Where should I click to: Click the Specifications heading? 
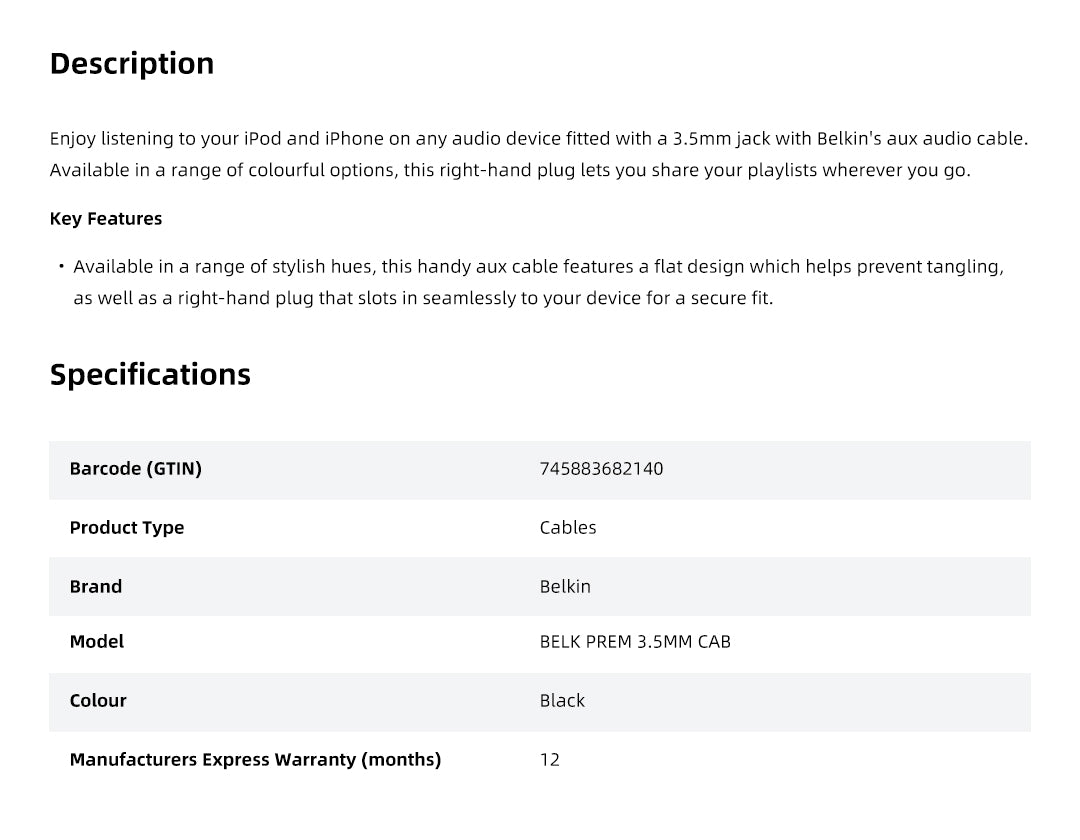click(150, 375)
